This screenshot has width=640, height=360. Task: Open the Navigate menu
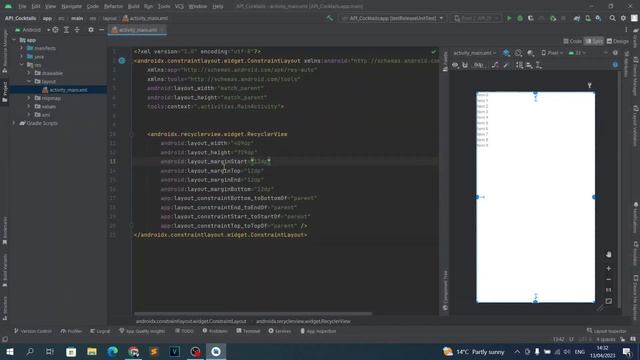pyautogui.click(x=71, y=6)
